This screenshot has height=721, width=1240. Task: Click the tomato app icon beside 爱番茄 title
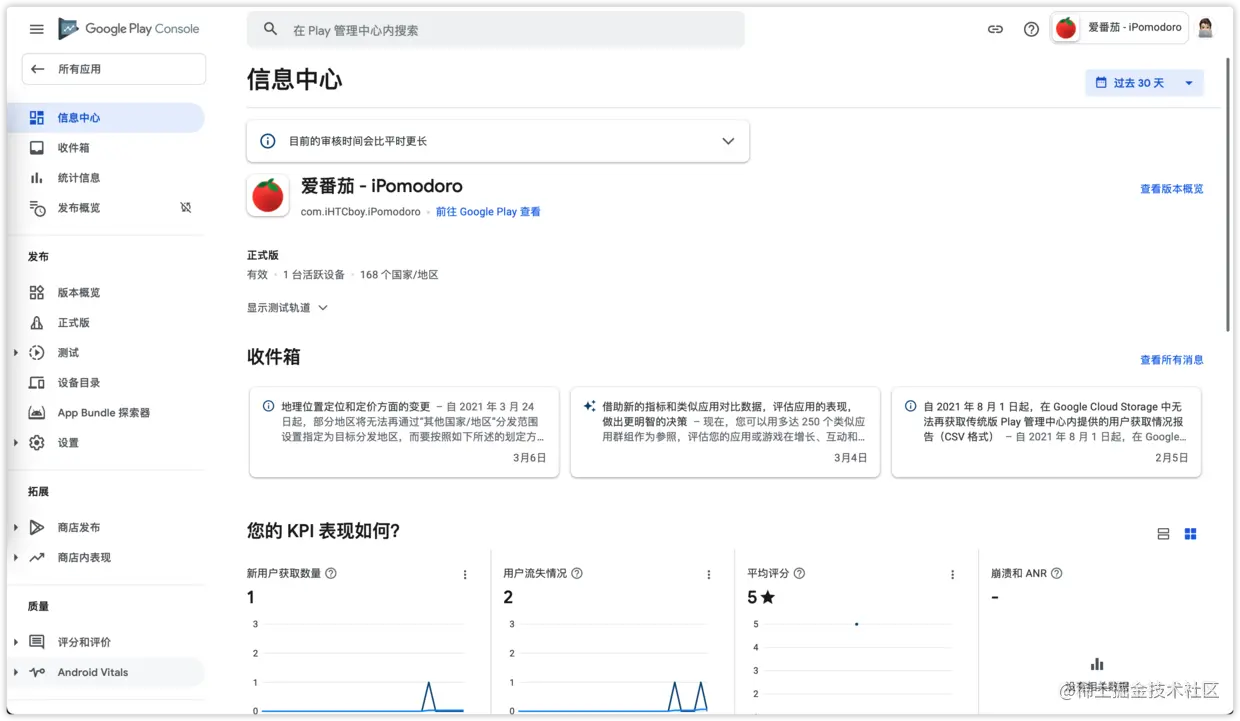tap(268, 196)
